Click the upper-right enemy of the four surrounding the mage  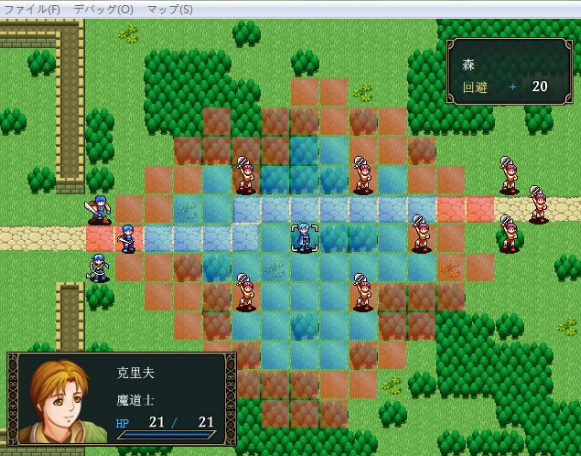(x=362, y=176)
